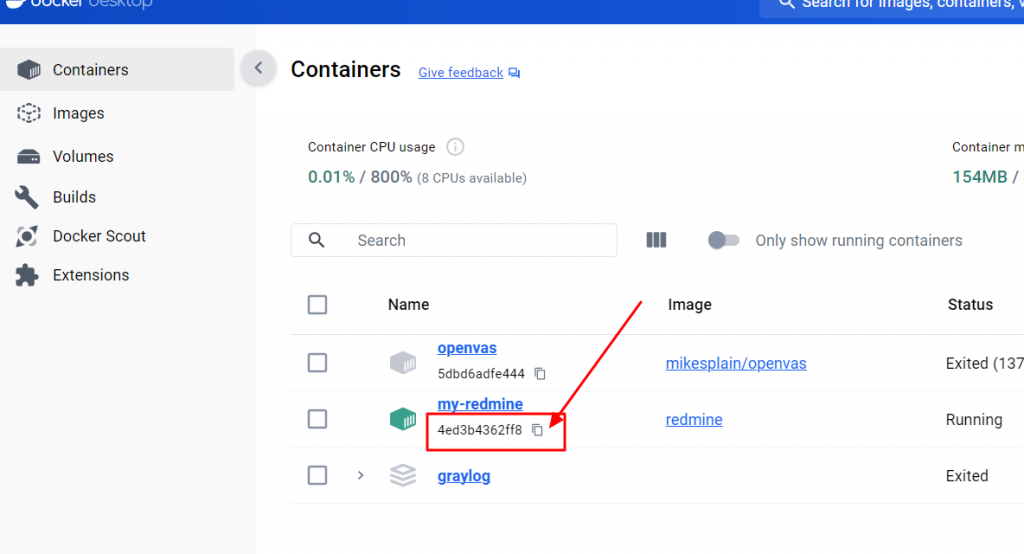Collapse the sidebar with chevron button
This screenshot has height=554, width=1024.
(259, 68)
